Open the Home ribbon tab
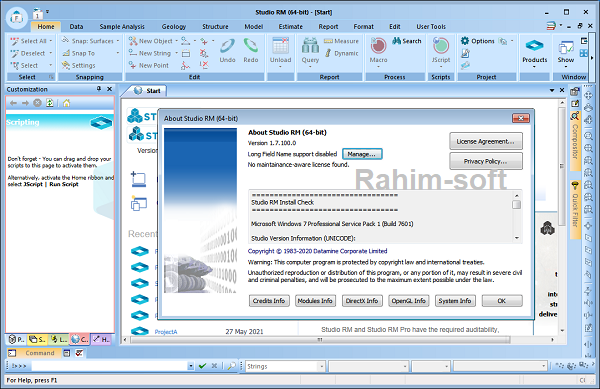Image resolution: width=600 pixels, height=389 pixels. pos(46,26)
